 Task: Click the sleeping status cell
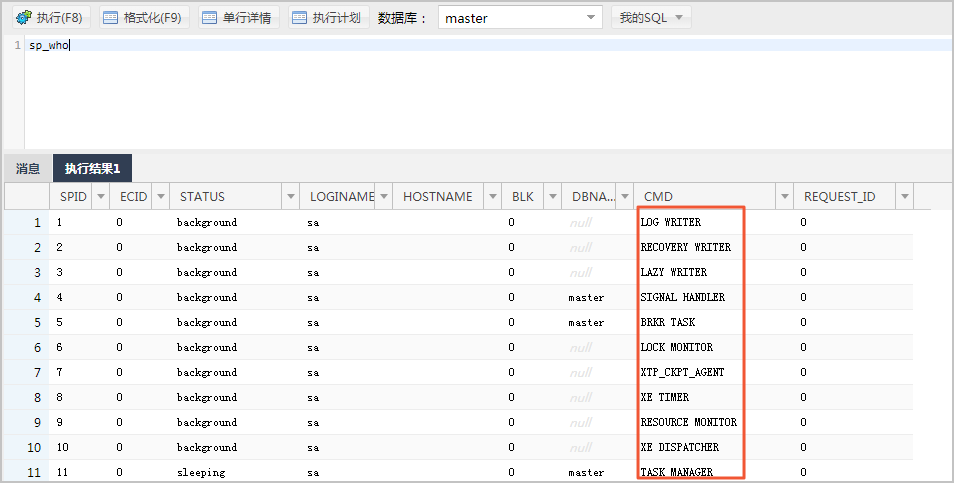(x=201, y=472)
